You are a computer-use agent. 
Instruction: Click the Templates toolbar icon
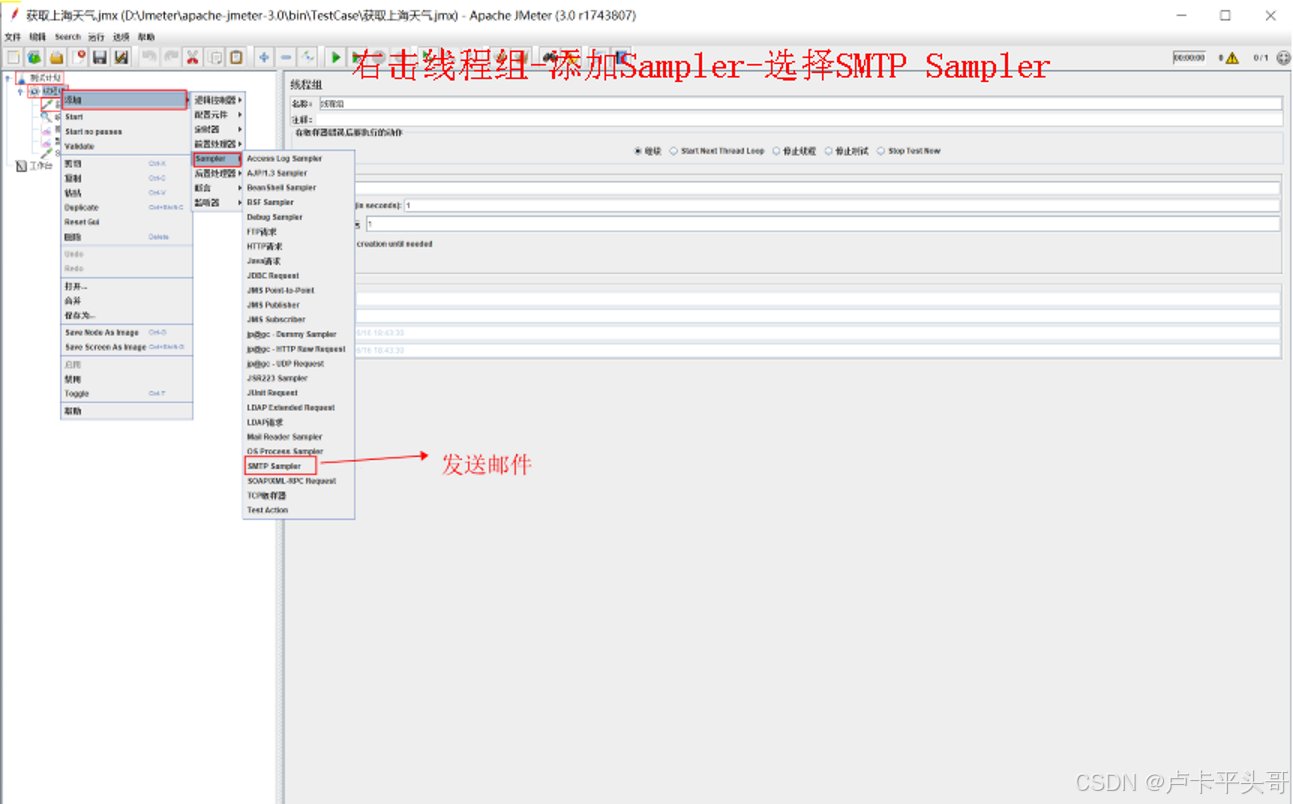point(35,58)
